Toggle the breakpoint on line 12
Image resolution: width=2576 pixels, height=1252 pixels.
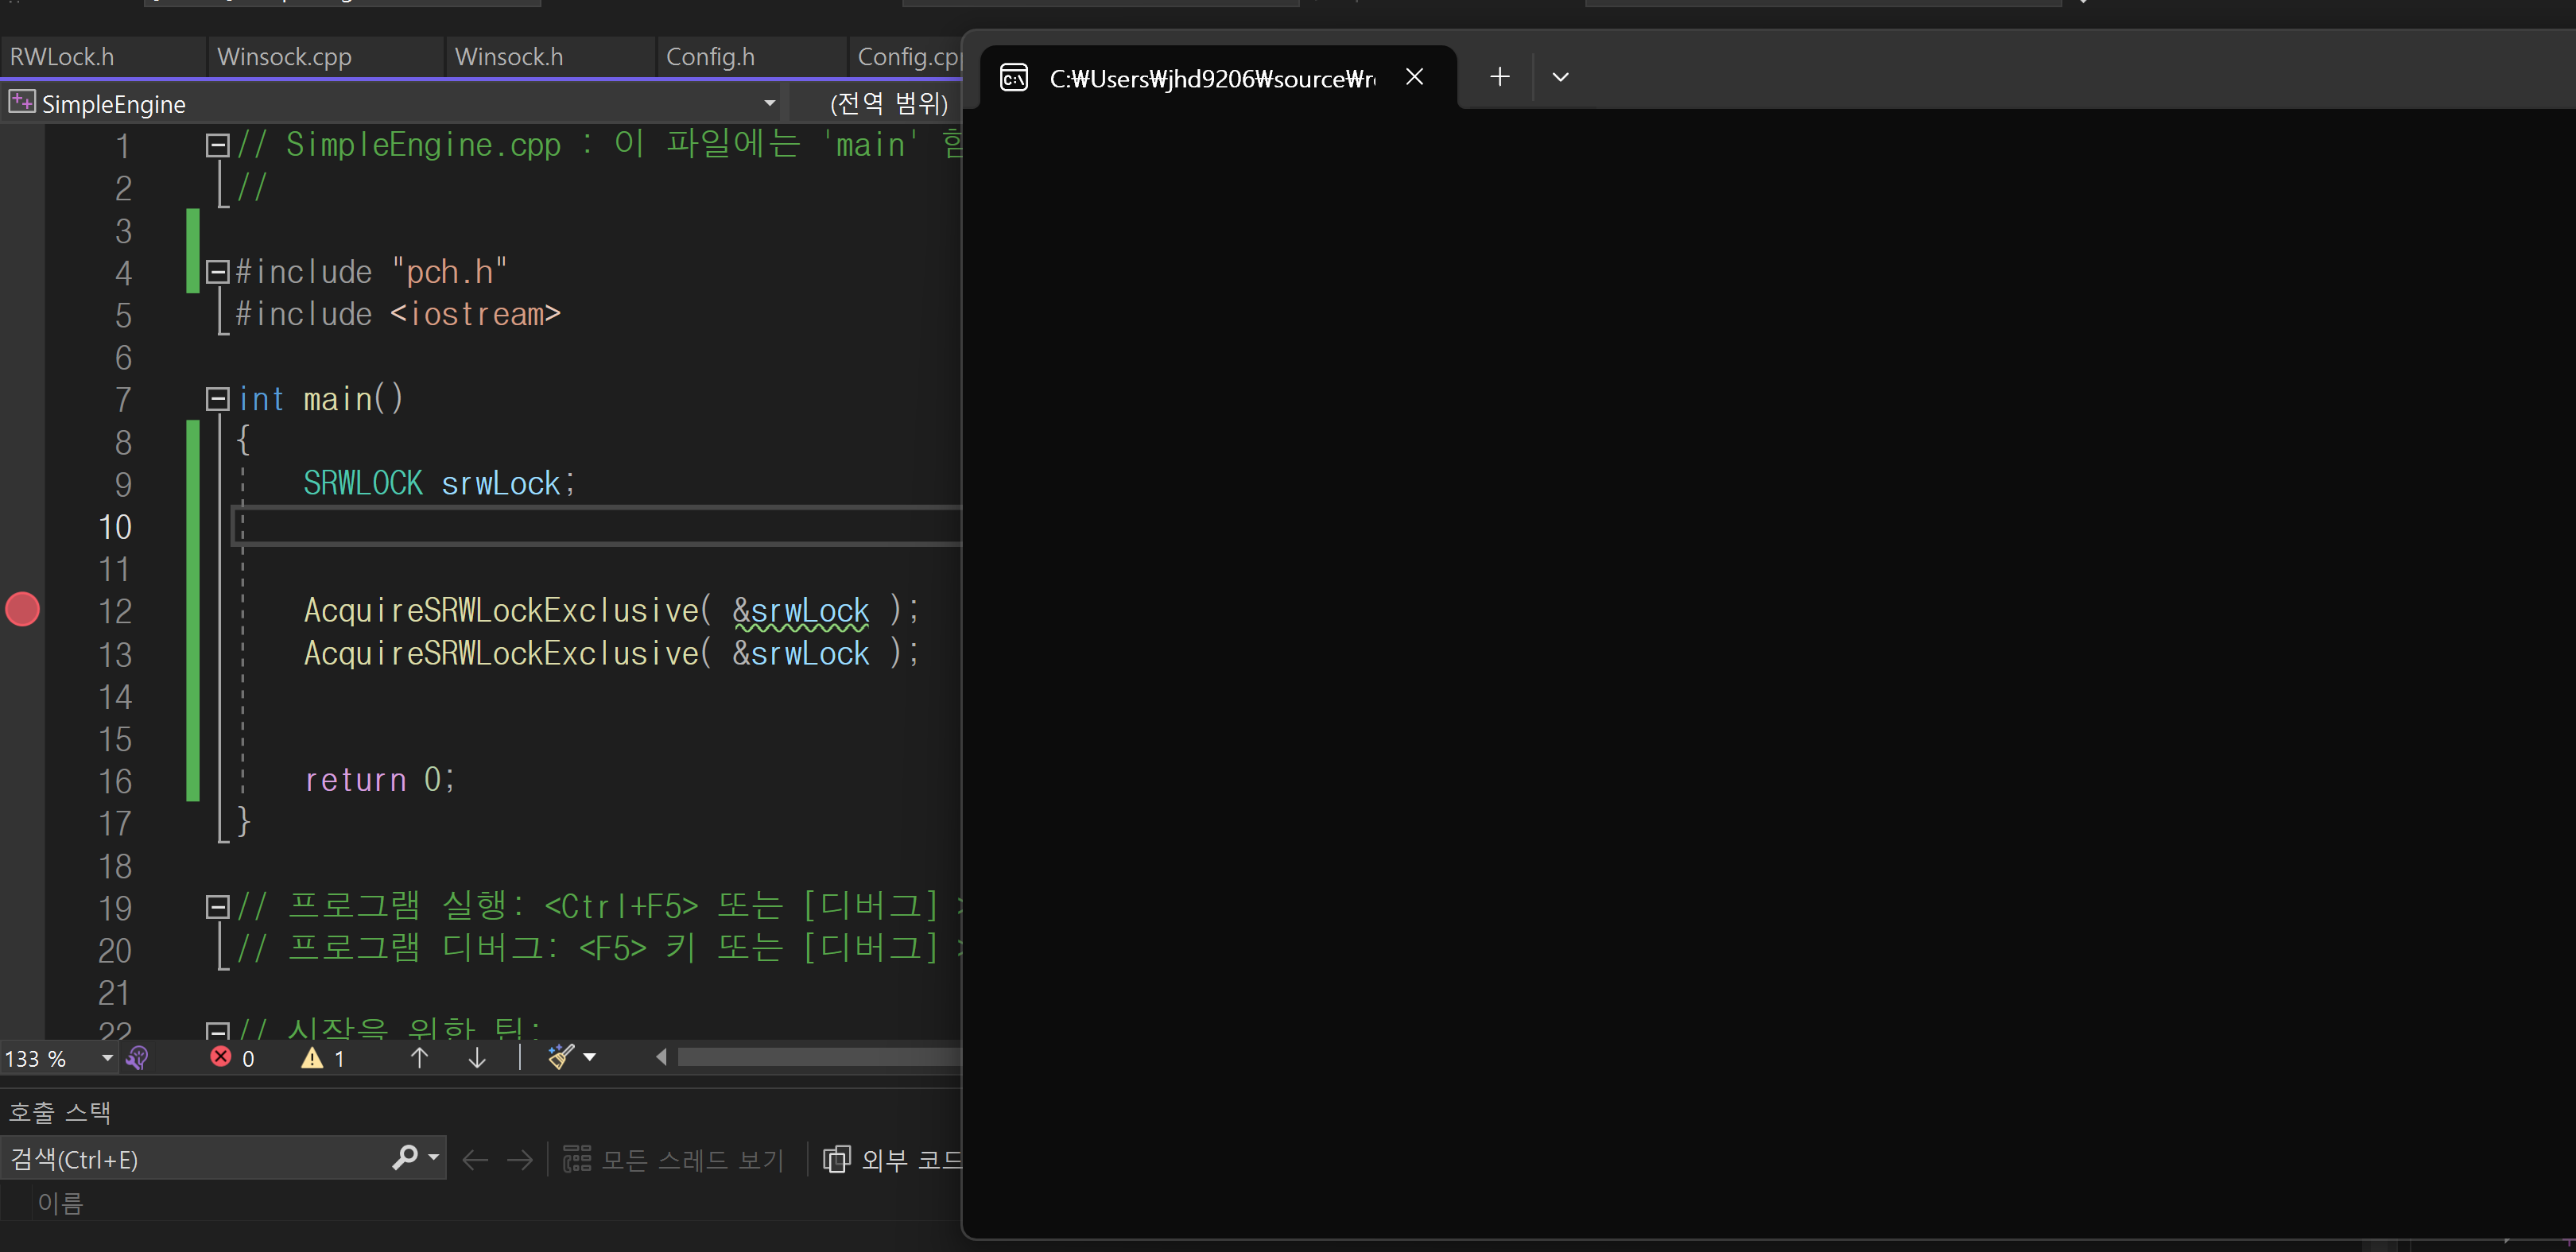click(22, 610)
